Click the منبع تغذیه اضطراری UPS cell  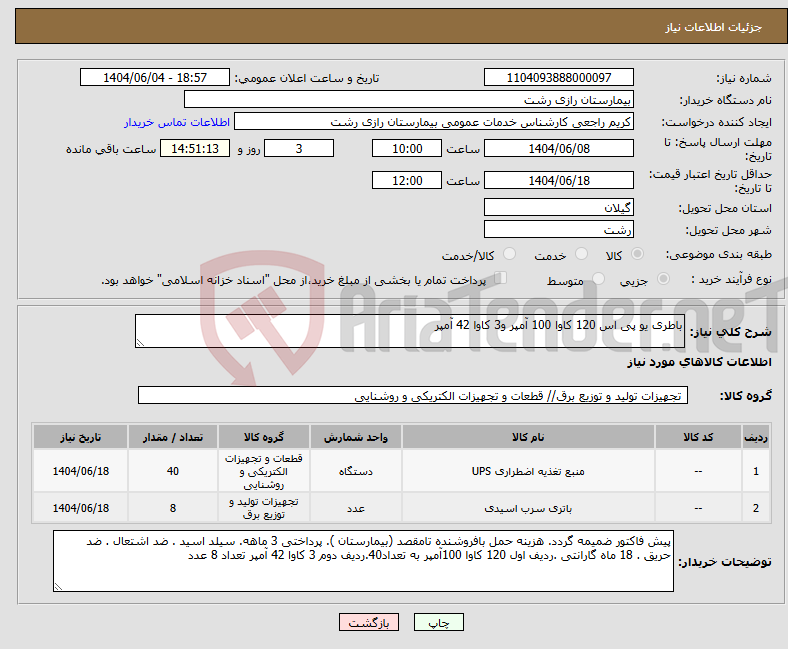click(x=528, y=471)
